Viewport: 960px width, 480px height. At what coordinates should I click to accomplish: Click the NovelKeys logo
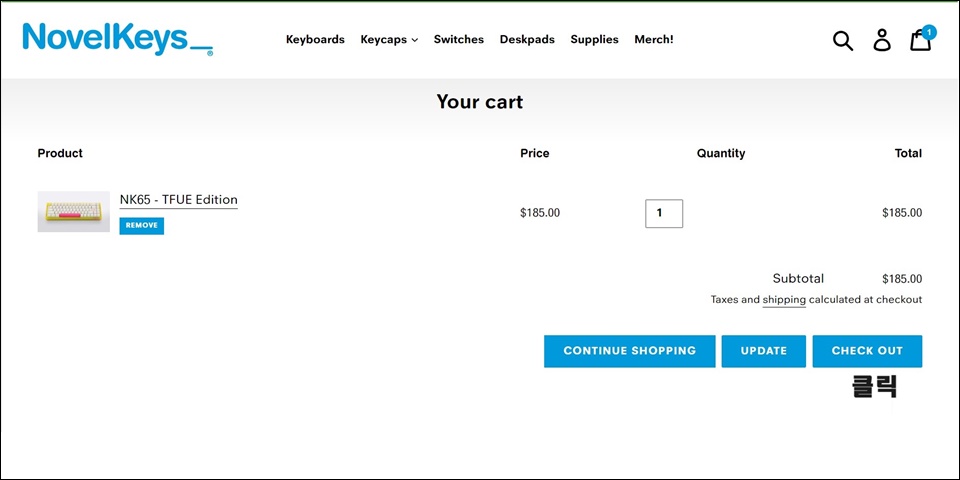pyautogui.click(x=118, y=39)
